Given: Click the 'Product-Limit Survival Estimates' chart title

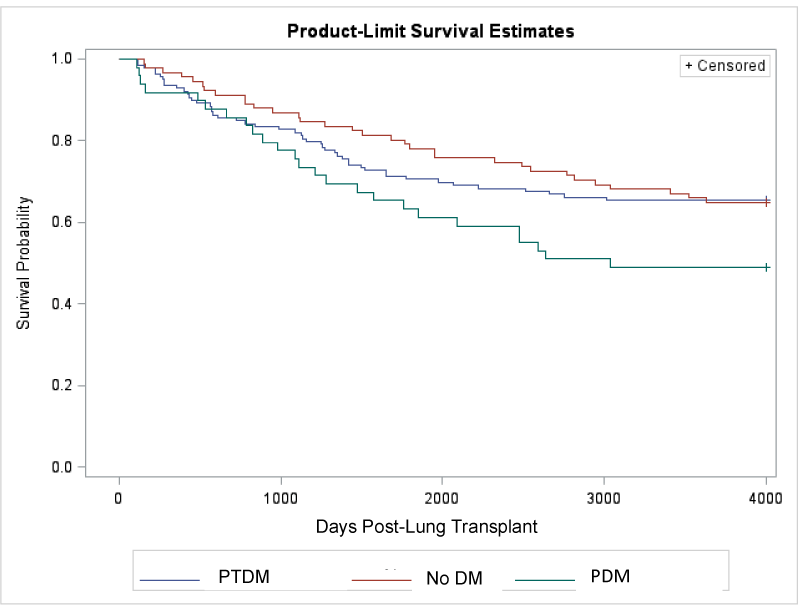Looking at the screenshot, I should tap(430, 31).
